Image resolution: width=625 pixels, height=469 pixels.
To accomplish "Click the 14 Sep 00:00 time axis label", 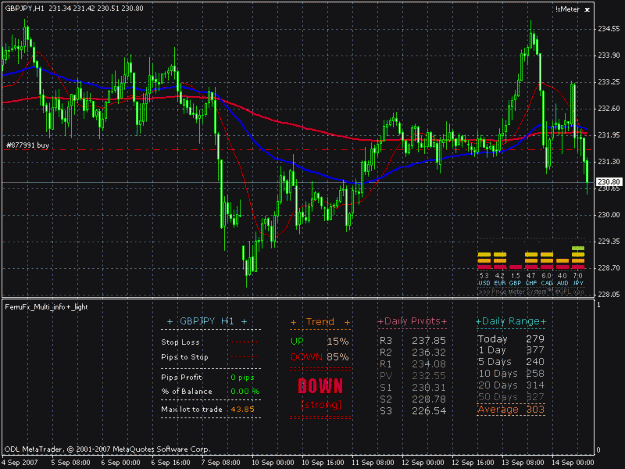I will coord(573,463).
